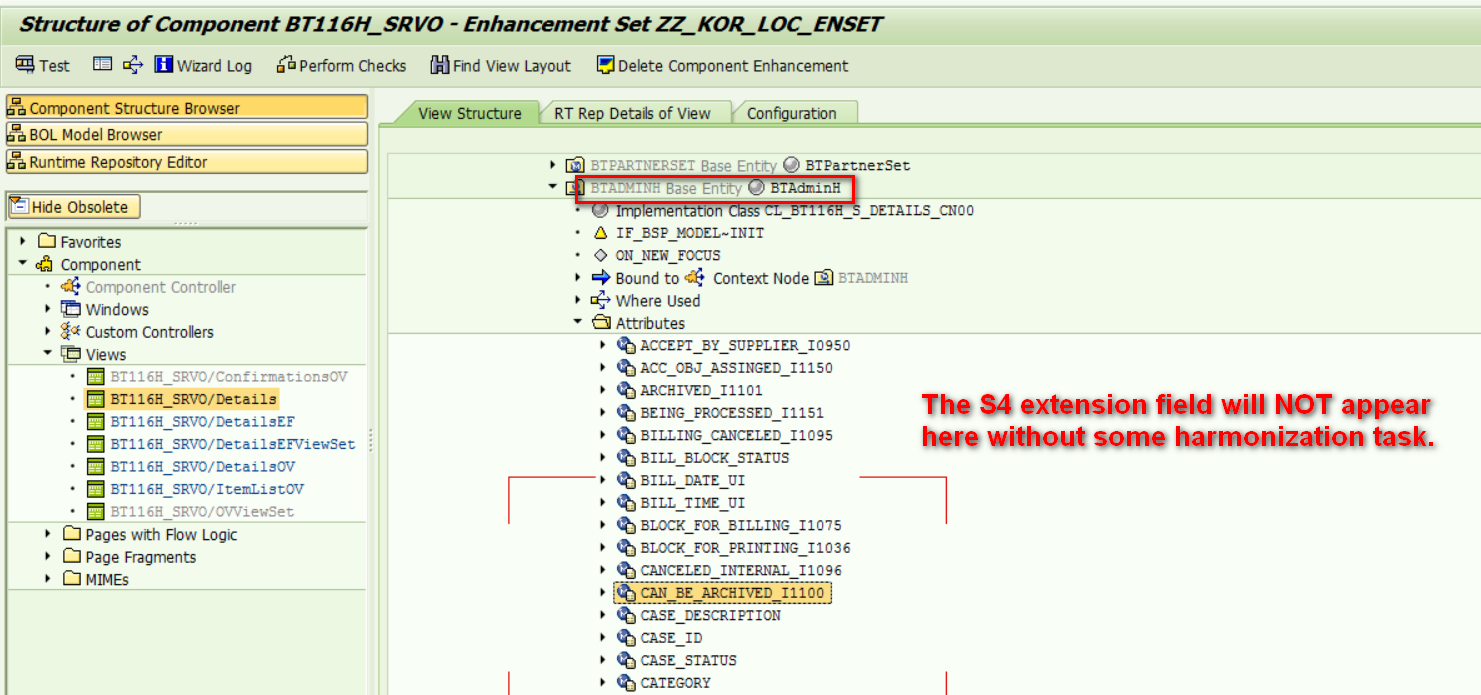Select the BILL_BLOCK_STATUS attribute
The height and width of the screenshot is (695, 1481).
714,458
